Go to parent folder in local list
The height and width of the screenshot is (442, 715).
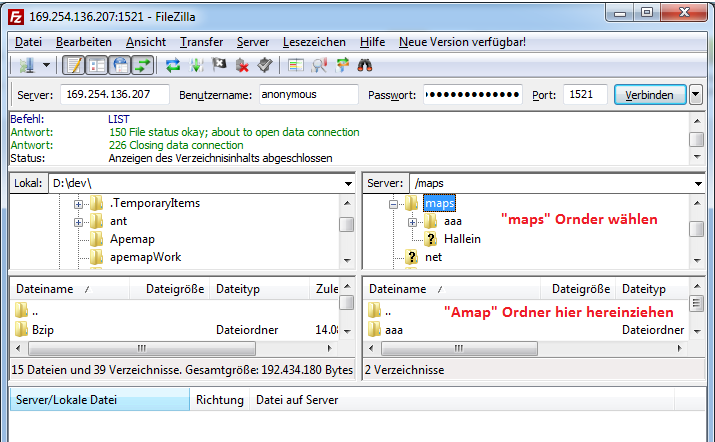27,312
